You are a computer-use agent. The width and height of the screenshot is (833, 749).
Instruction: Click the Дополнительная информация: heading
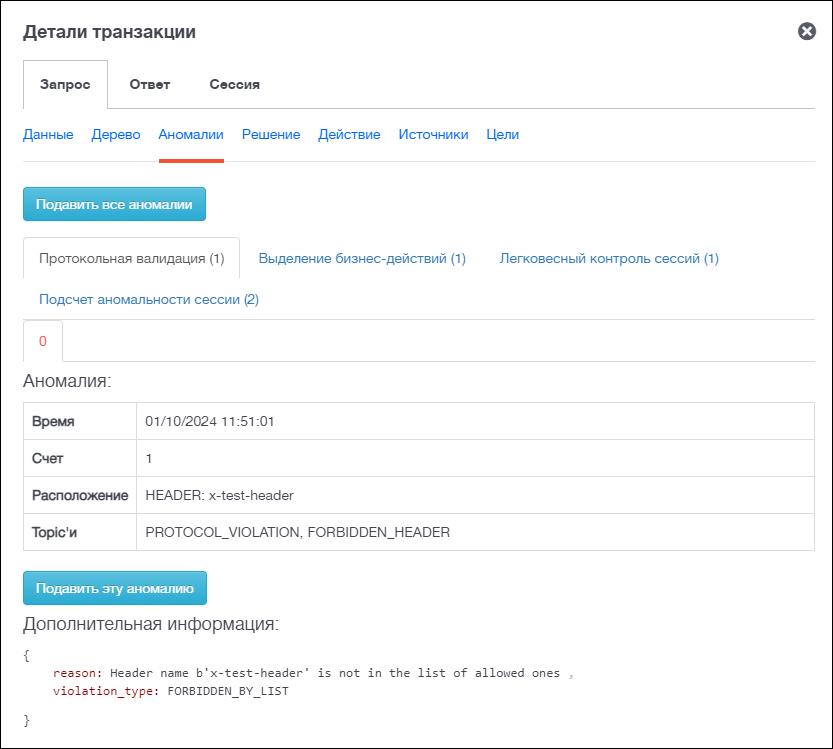point(151,624)
